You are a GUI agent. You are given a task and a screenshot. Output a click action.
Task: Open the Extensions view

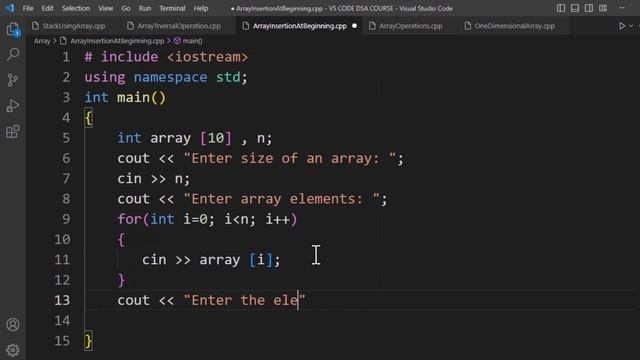coord(13,131)
